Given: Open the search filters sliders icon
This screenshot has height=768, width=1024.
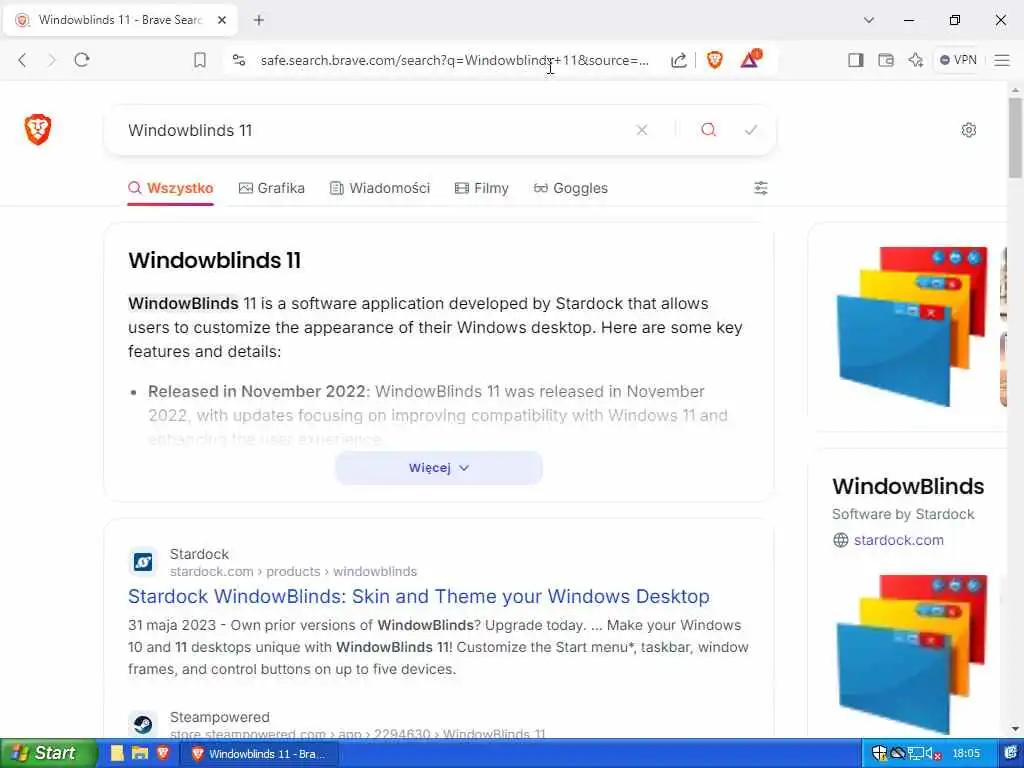Looking at the screenshot, I should 761,188.
